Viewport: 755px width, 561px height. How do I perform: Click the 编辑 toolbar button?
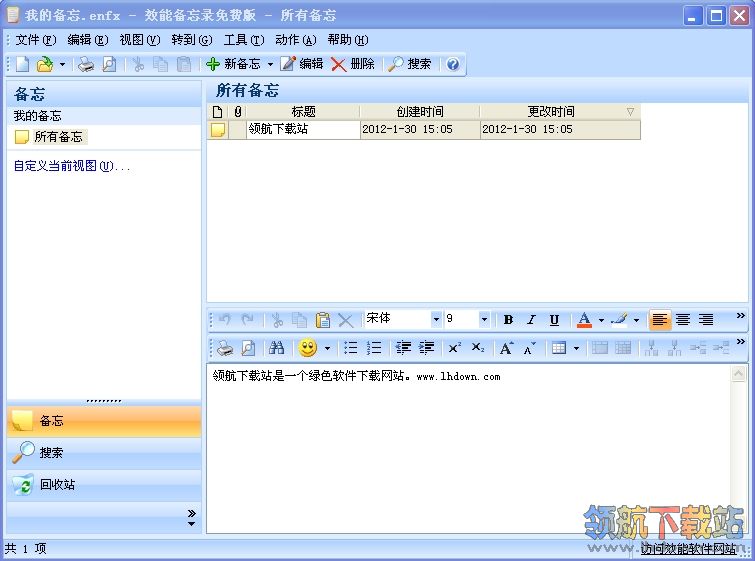(x=302, y=64)
